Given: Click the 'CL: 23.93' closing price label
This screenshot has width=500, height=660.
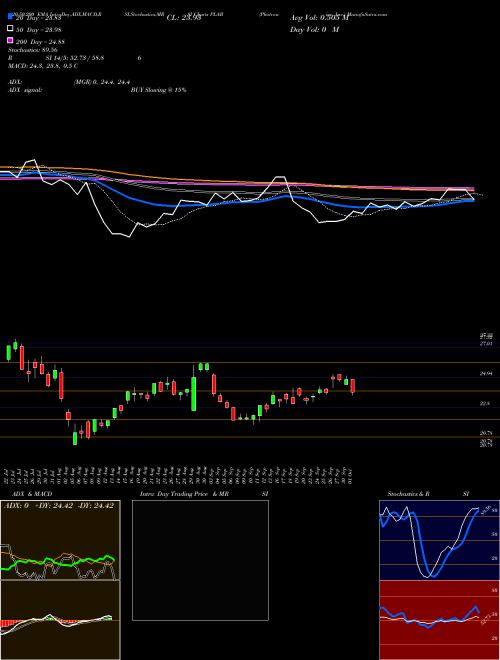Looking at the screenshot, I should (184, 18).
